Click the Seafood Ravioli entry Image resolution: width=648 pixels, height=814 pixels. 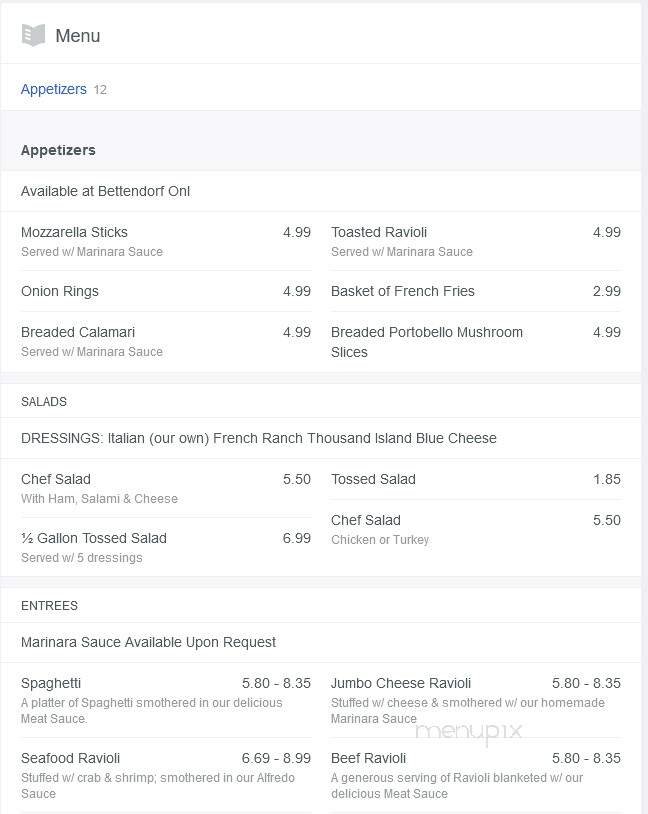click(70, 758)
